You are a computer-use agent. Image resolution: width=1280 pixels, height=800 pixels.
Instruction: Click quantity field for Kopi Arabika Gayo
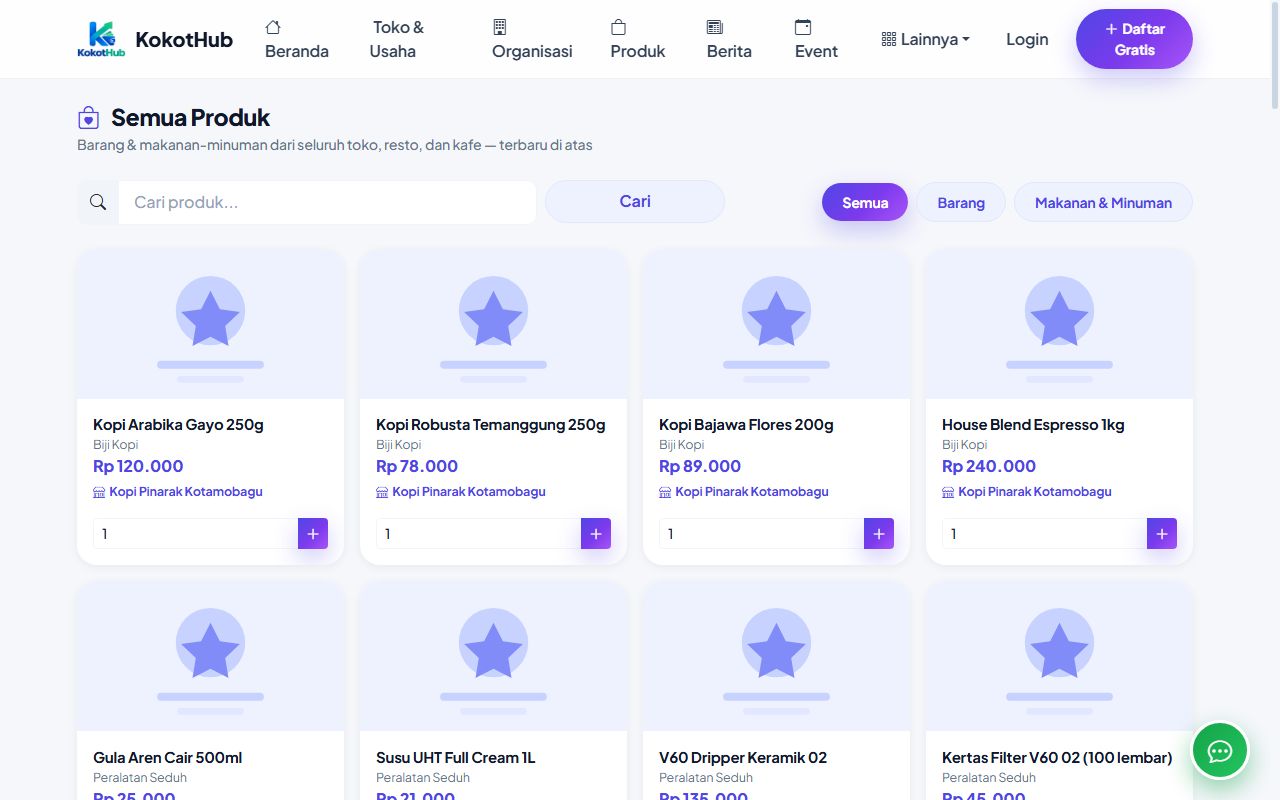196,534
